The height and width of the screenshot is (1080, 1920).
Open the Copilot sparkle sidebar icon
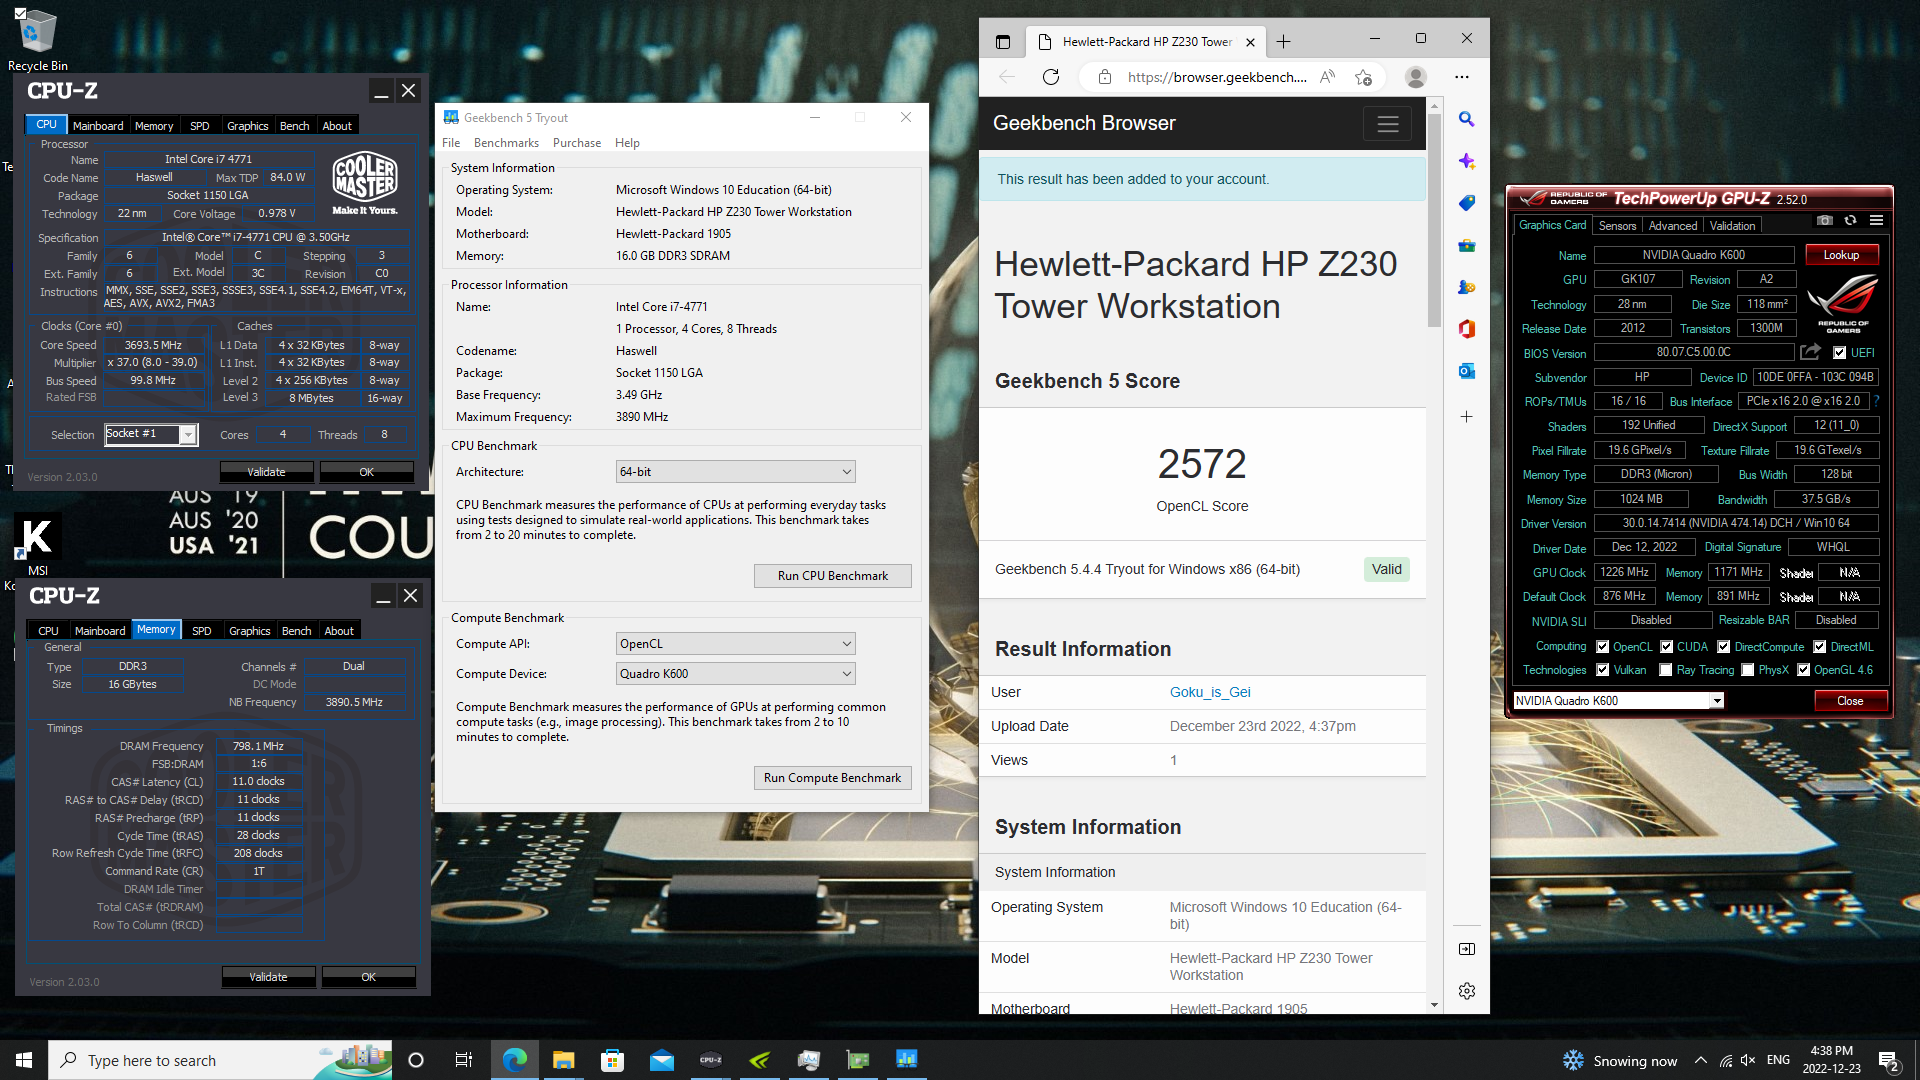[x=1466, y=161]
